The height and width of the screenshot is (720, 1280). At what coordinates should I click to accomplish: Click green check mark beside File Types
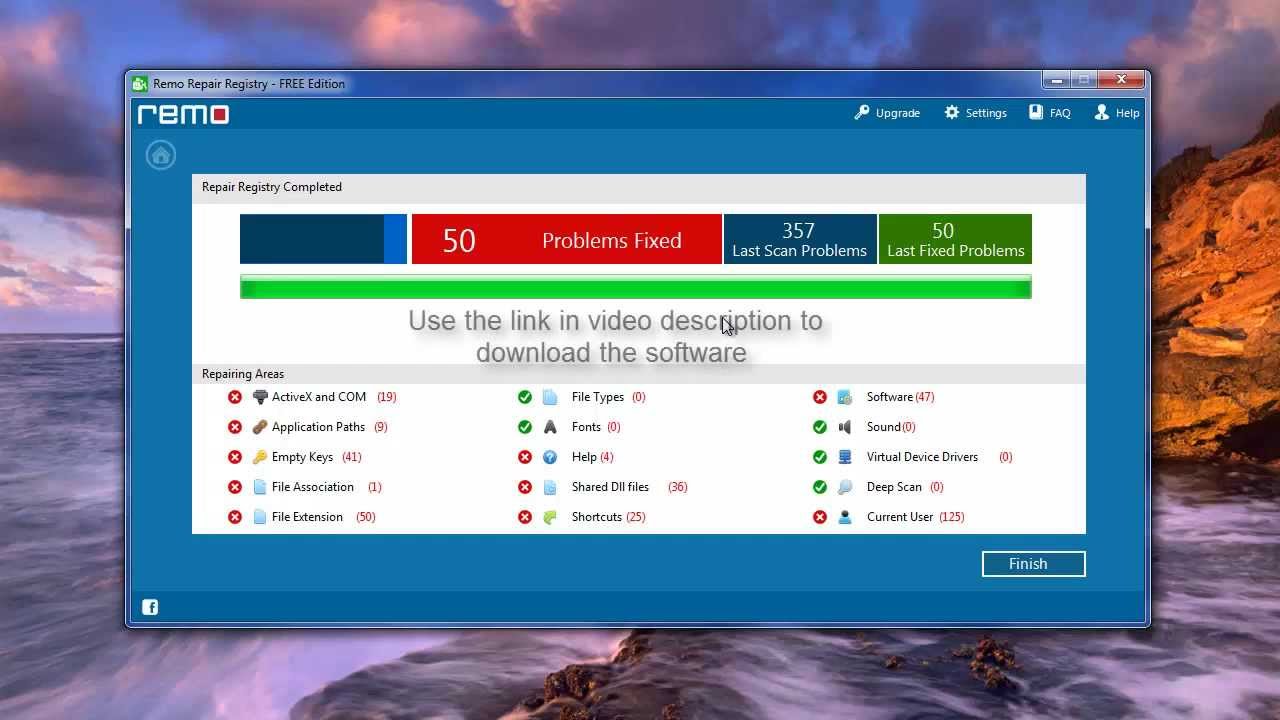(x=525, y=397)
